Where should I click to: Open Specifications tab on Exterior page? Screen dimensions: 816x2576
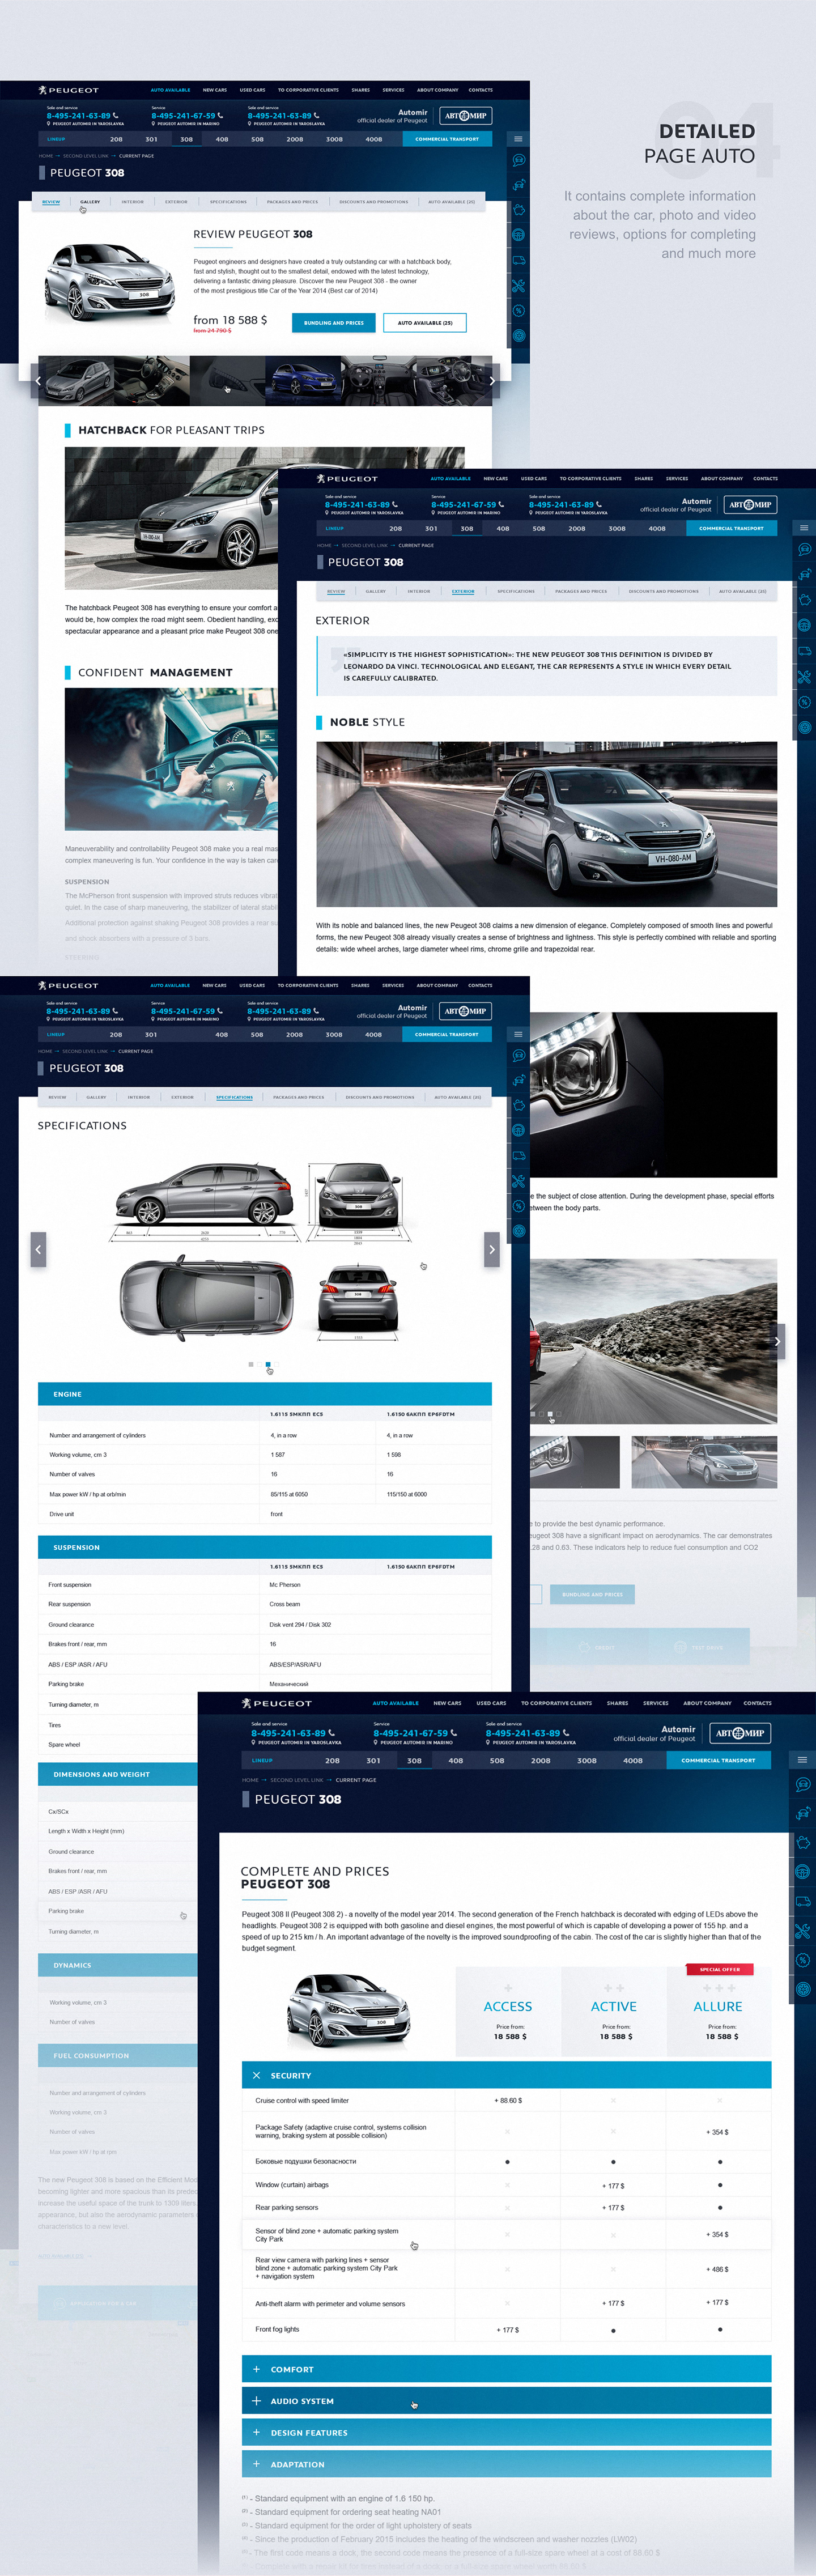[x=516, y=591]
